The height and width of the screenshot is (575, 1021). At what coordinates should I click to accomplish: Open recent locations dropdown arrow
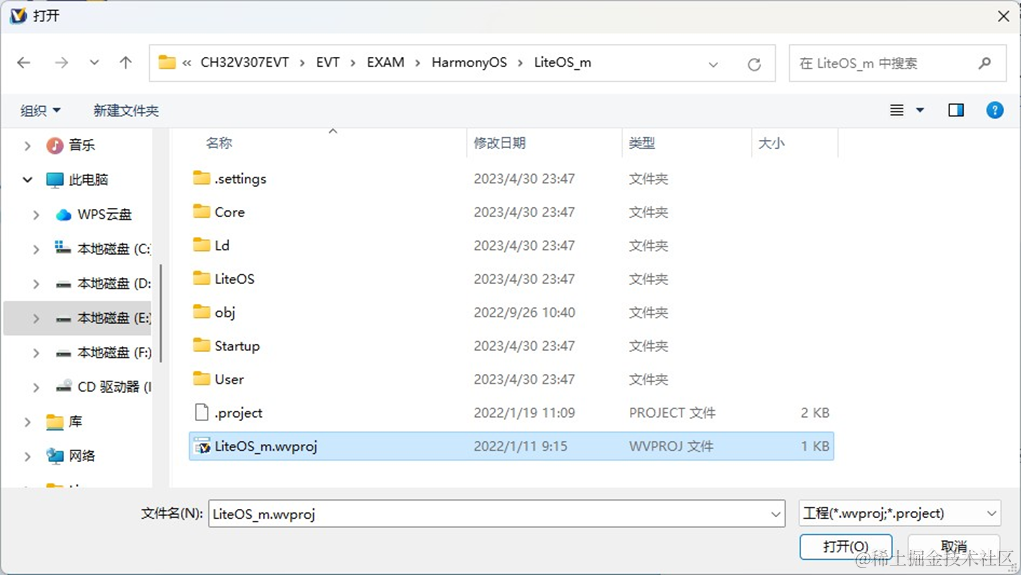94,63
